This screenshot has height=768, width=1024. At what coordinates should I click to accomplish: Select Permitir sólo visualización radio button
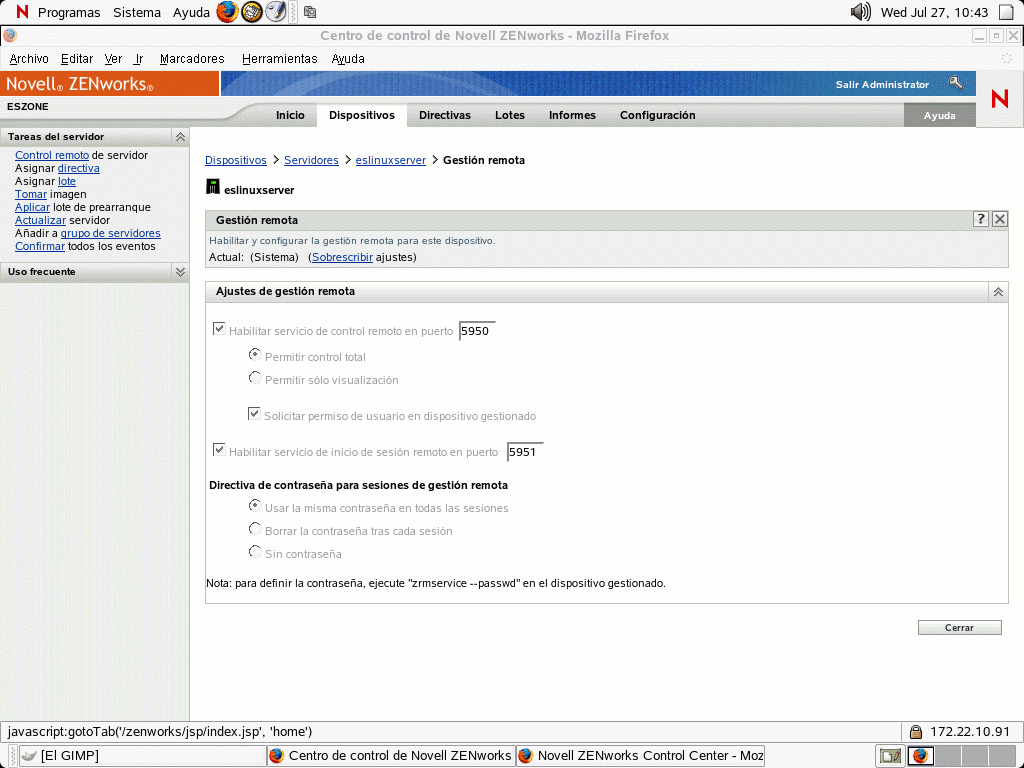255,379
